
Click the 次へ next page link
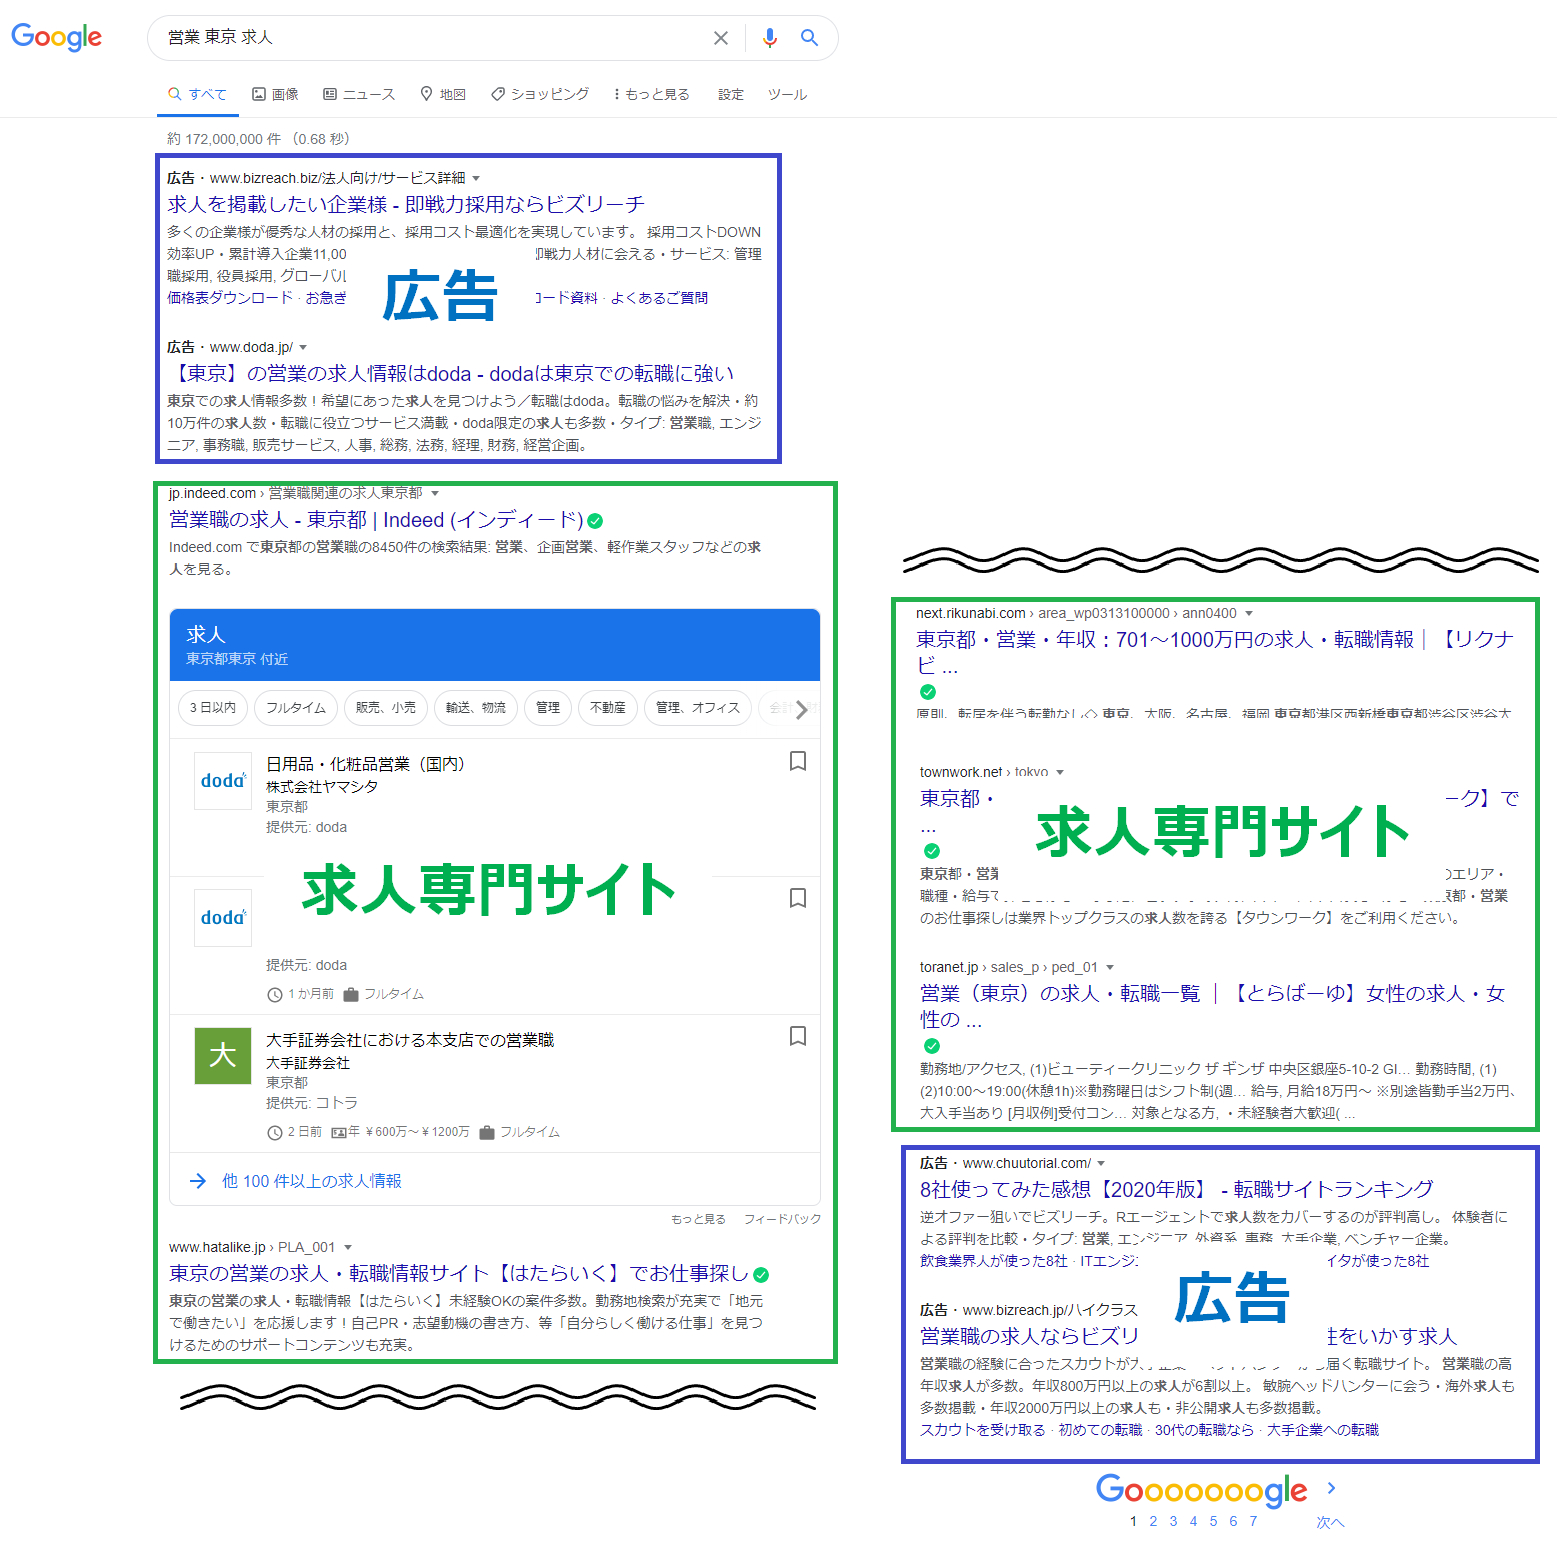tap(1330, 1522)
